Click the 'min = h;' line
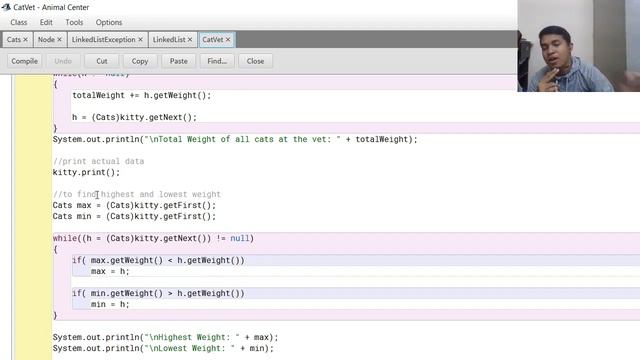This screenshot has width=640, height=360. (x=110, y=304)
